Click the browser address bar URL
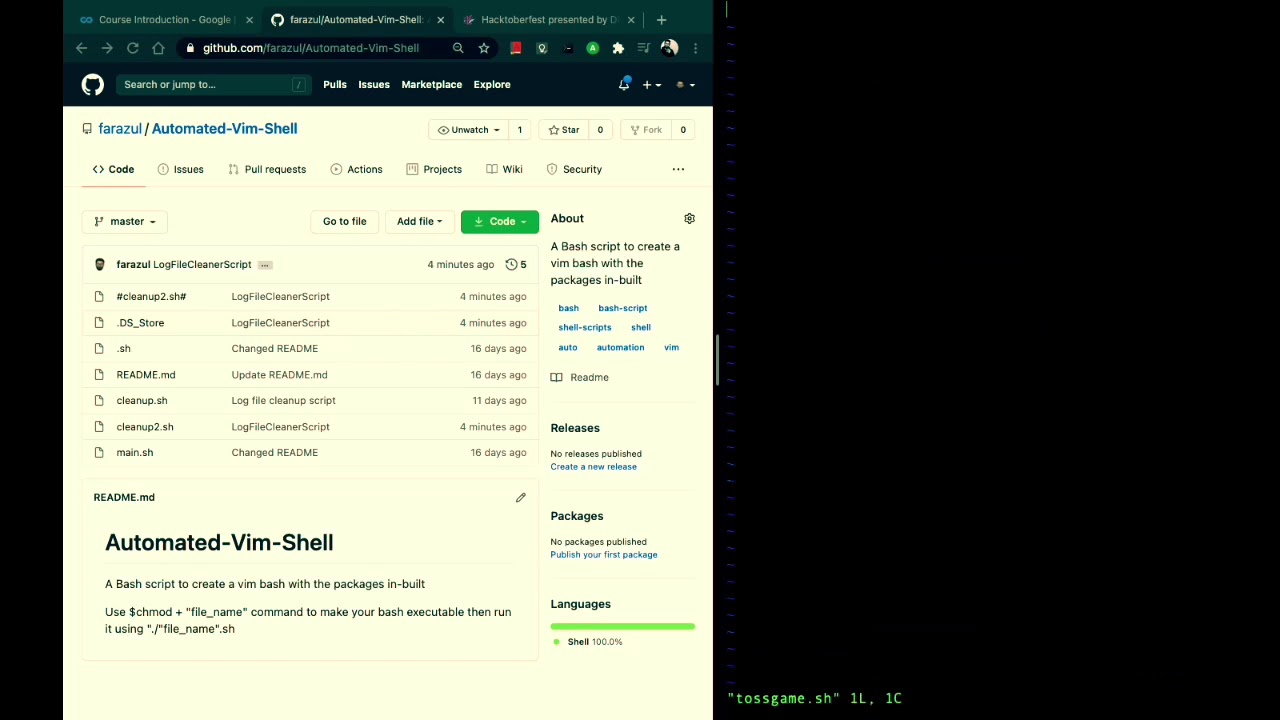 [x=311, y=48]
